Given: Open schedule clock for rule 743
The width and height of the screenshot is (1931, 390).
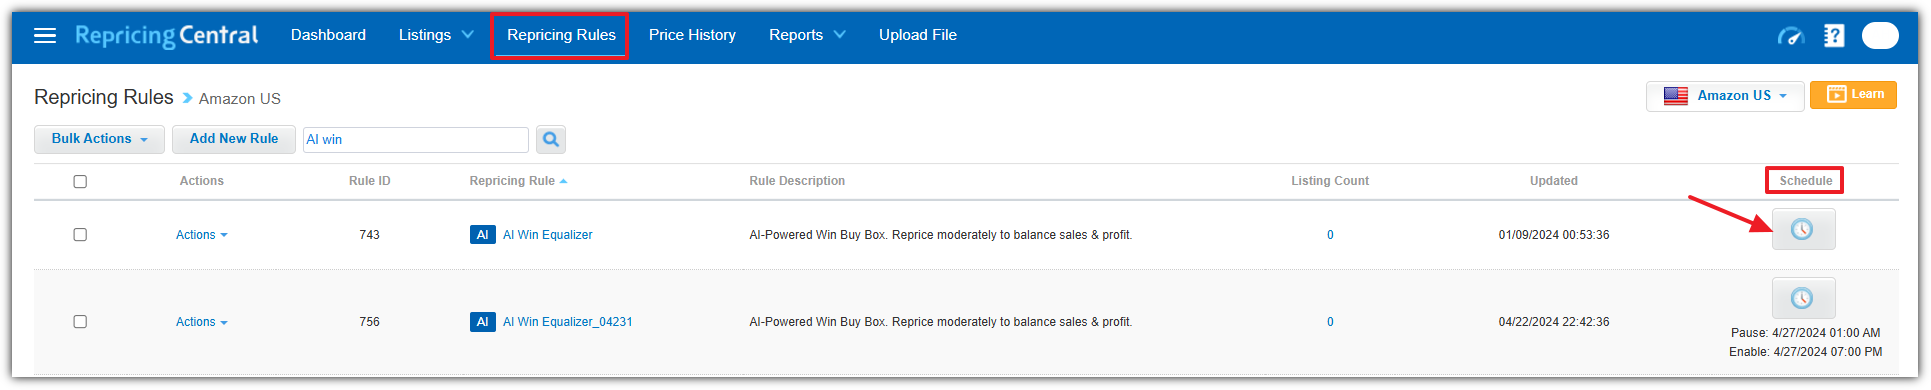Looking at the screenshot, I should coord(1803,230).
